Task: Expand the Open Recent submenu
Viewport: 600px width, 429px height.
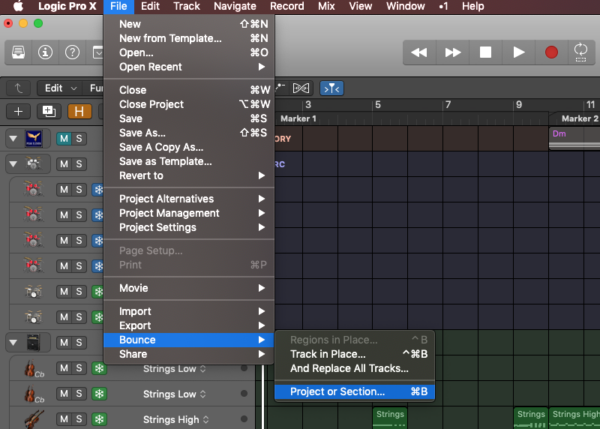Action: (189, 67)
